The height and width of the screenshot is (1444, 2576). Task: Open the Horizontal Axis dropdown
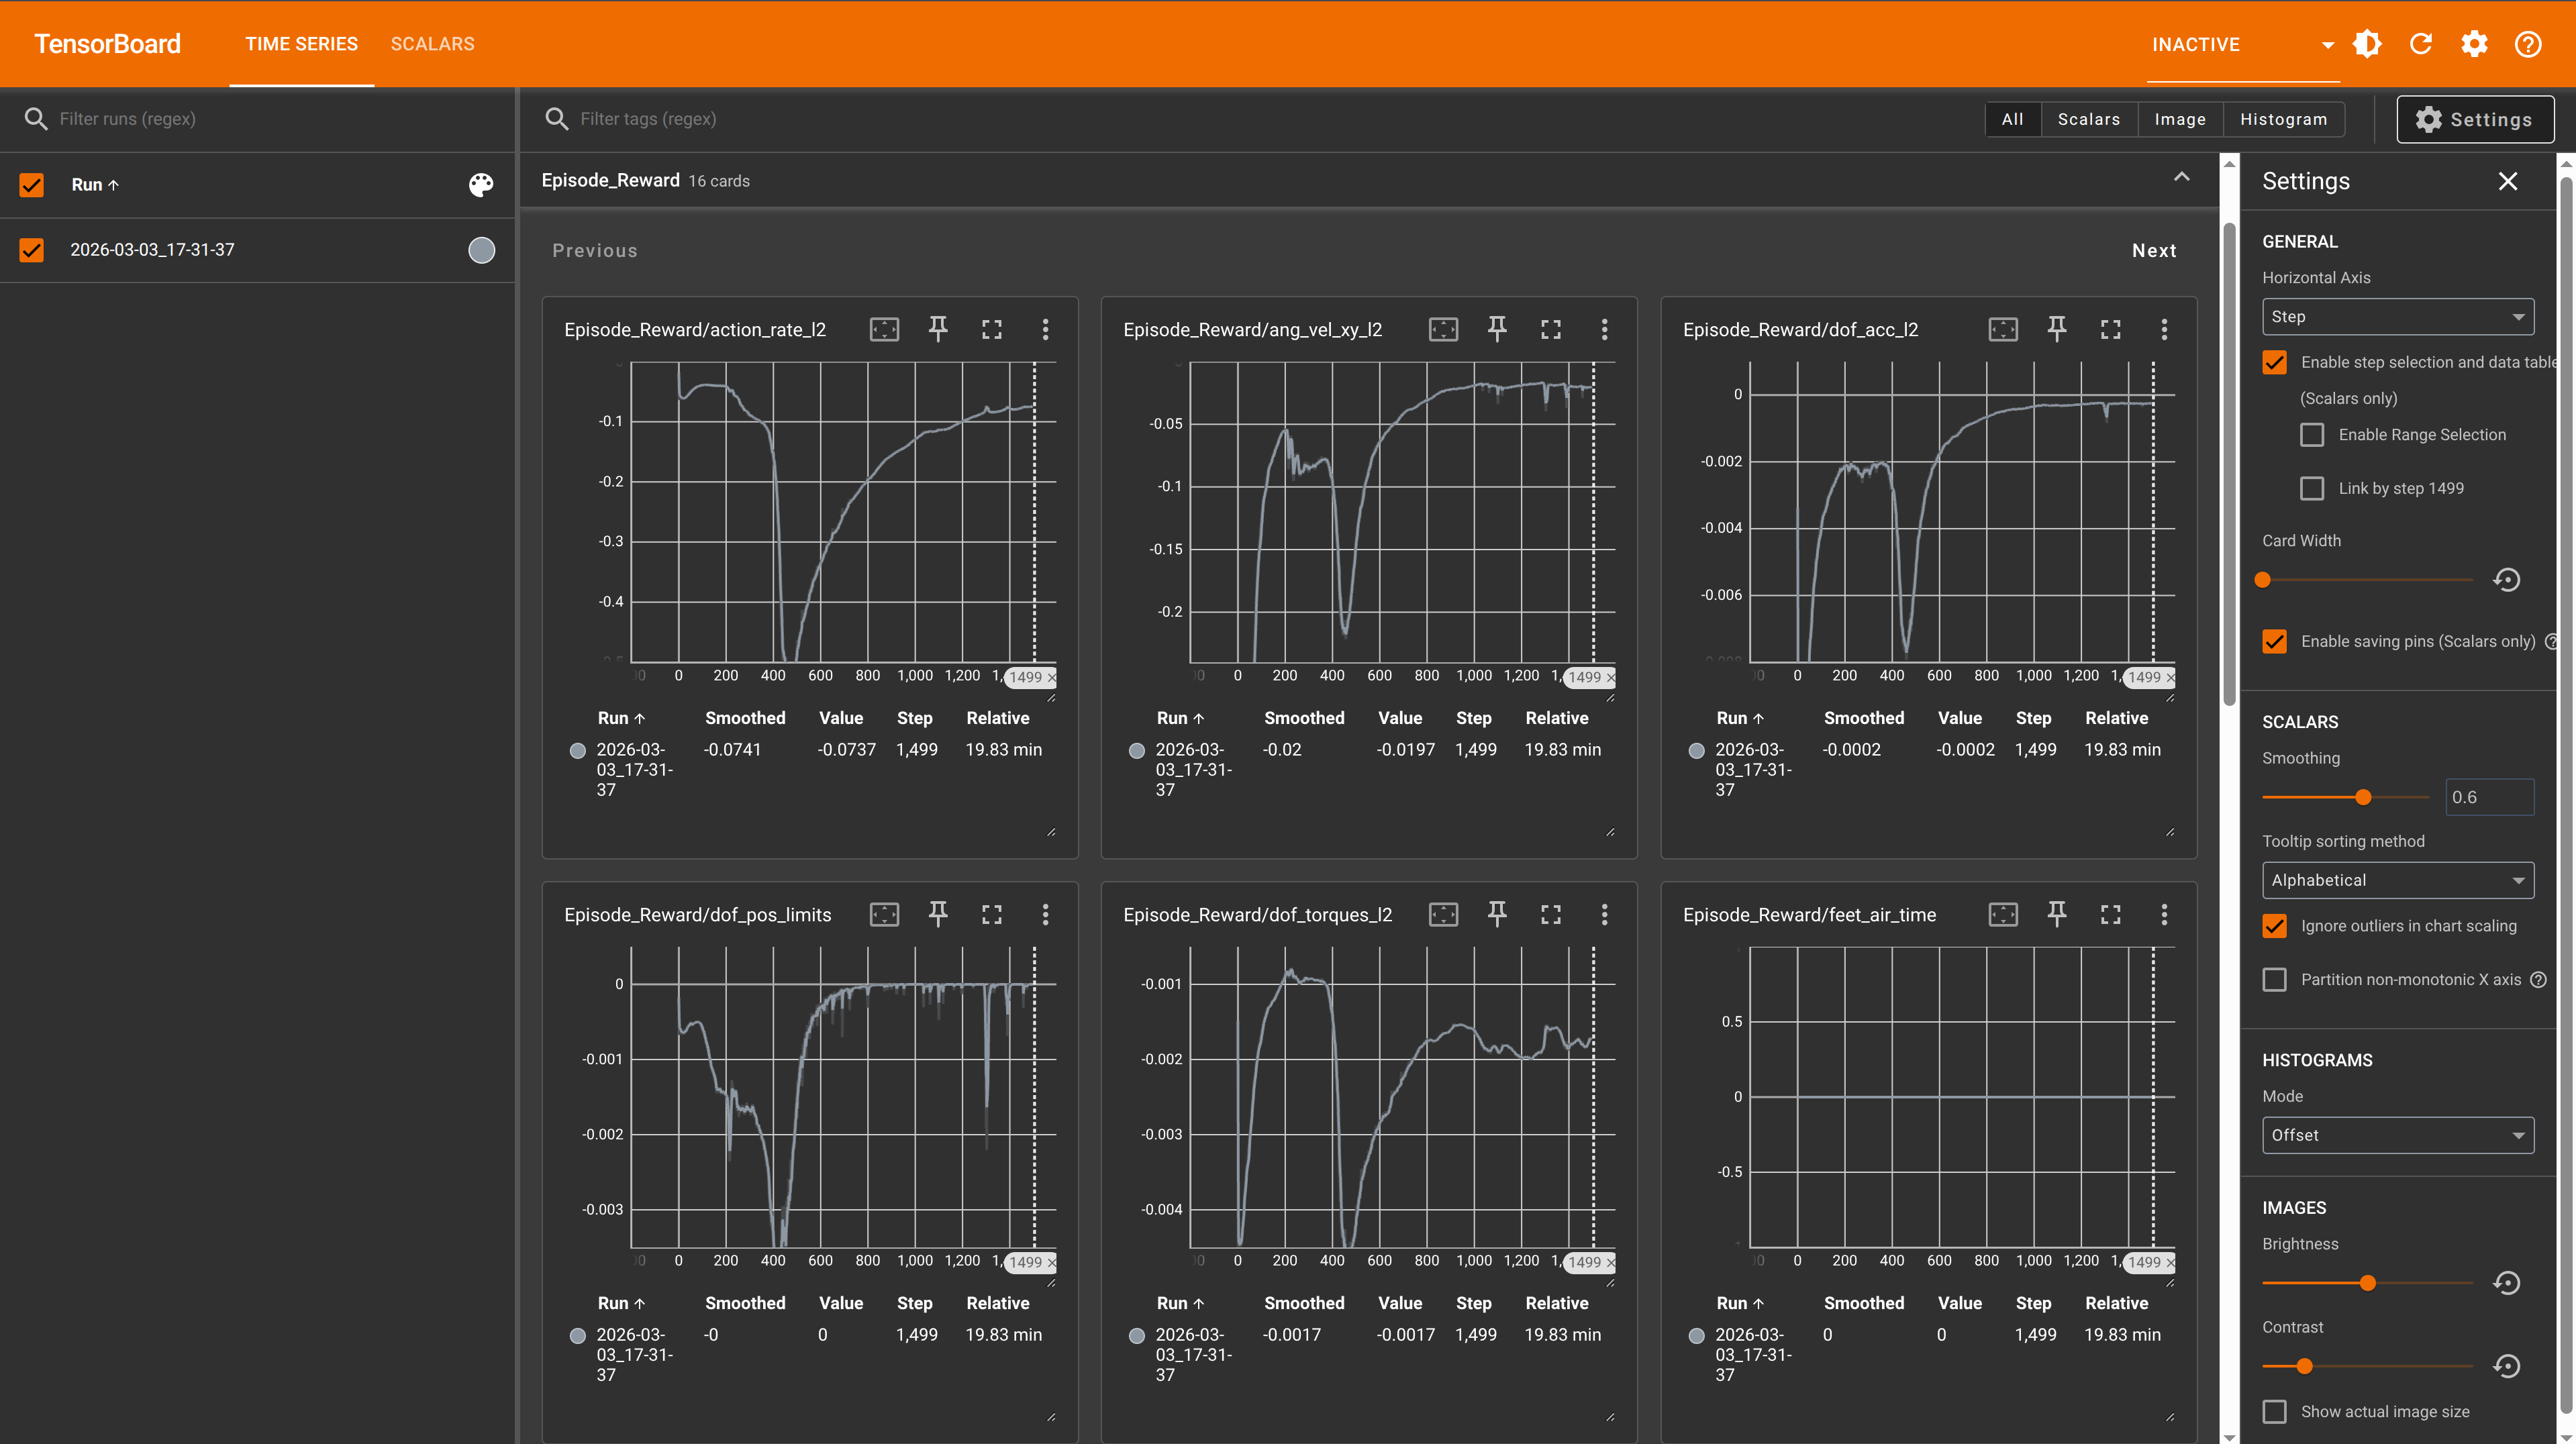[x=2397, y=316]
